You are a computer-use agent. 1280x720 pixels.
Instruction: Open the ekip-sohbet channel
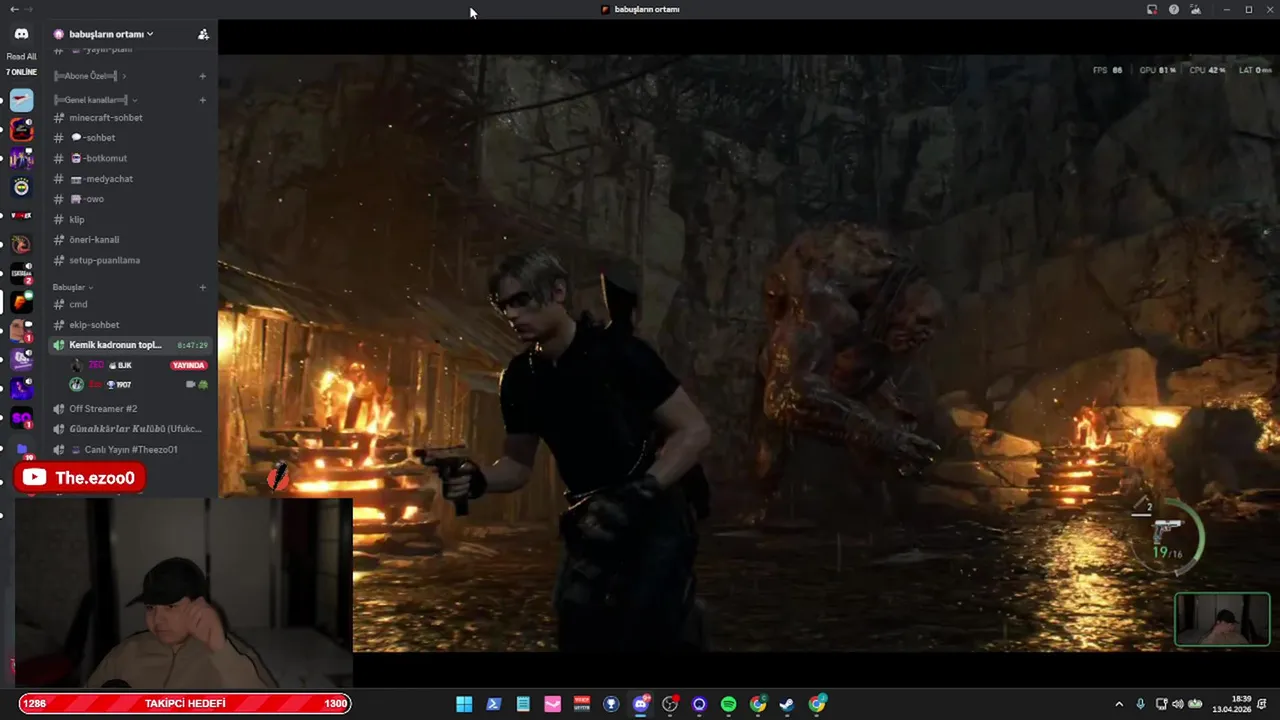click(130, 325)
